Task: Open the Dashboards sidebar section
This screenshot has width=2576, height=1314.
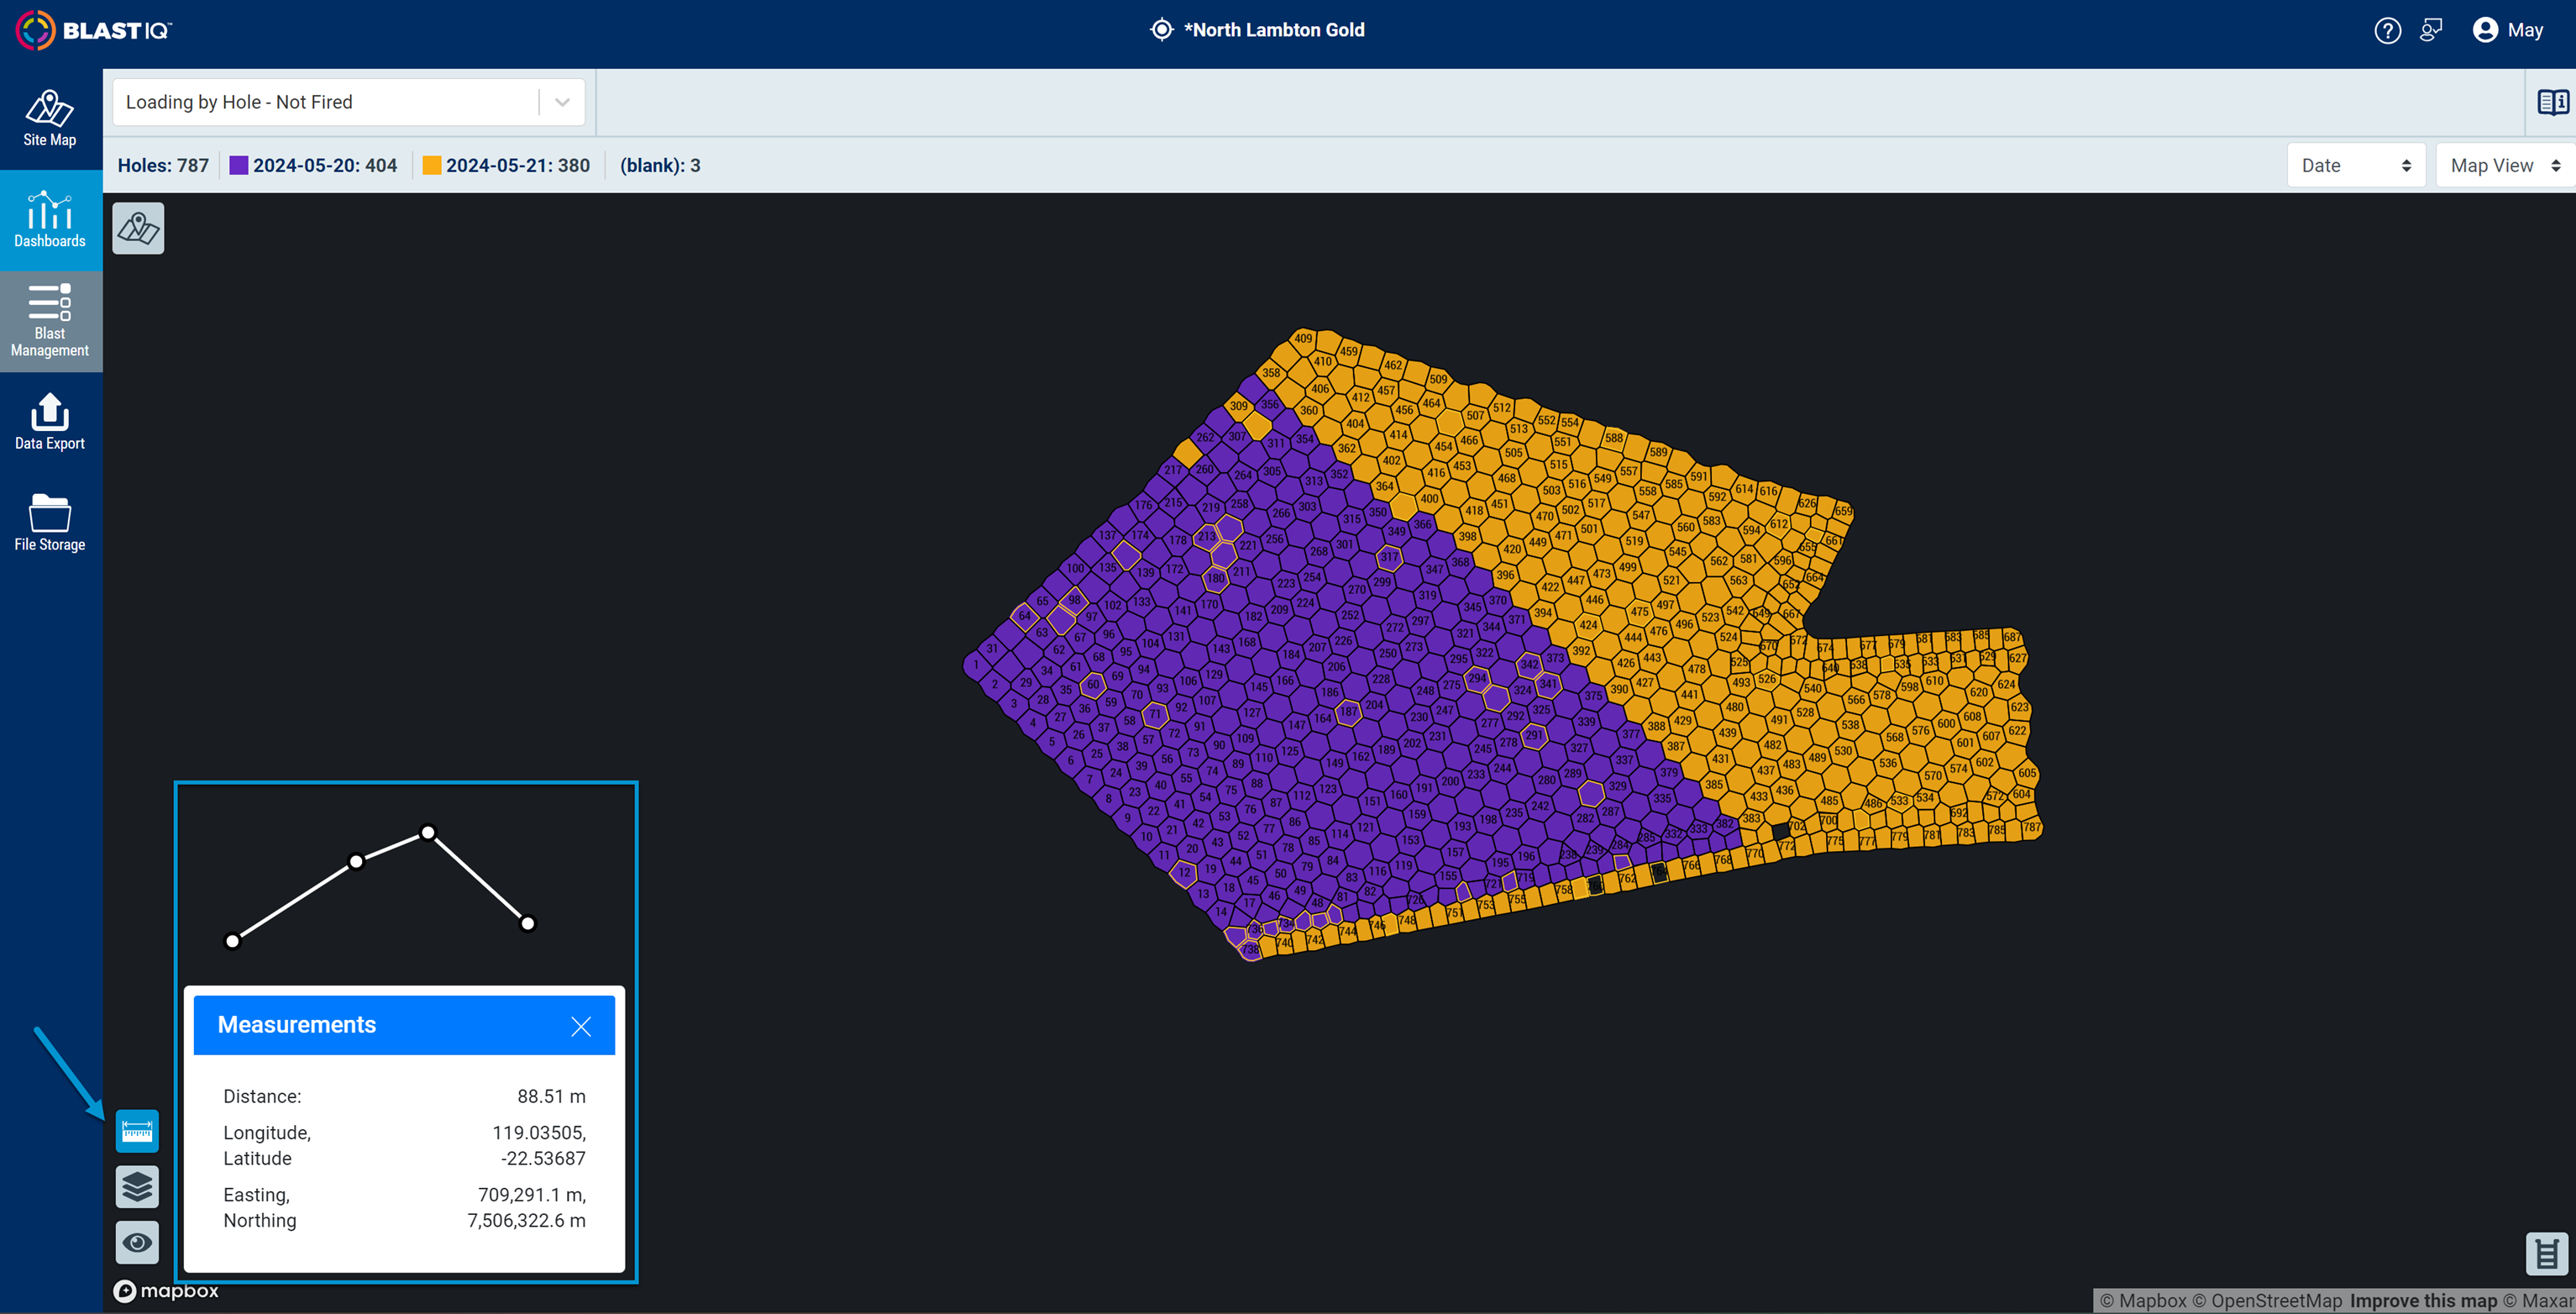Action: [x=50, y=220]
